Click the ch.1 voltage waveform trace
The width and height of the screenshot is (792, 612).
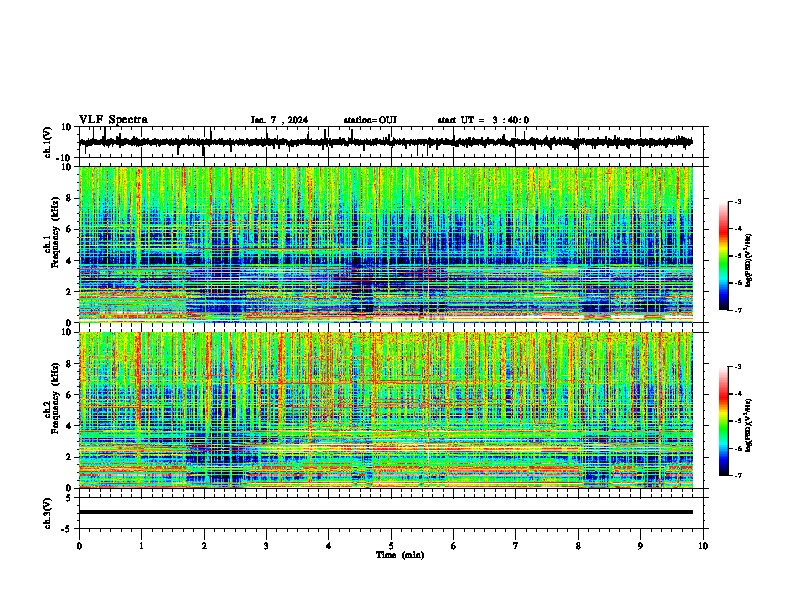pos(386,142)
